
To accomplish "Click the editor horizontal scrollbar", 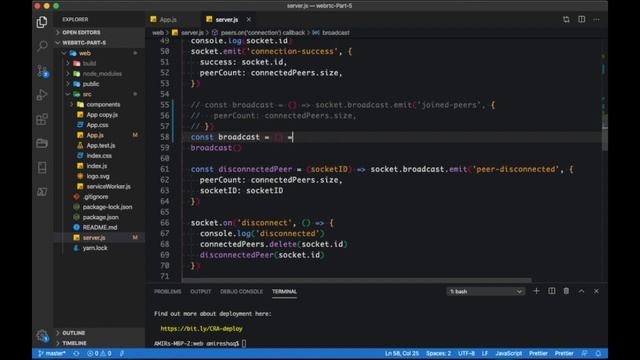I will 357,280.
